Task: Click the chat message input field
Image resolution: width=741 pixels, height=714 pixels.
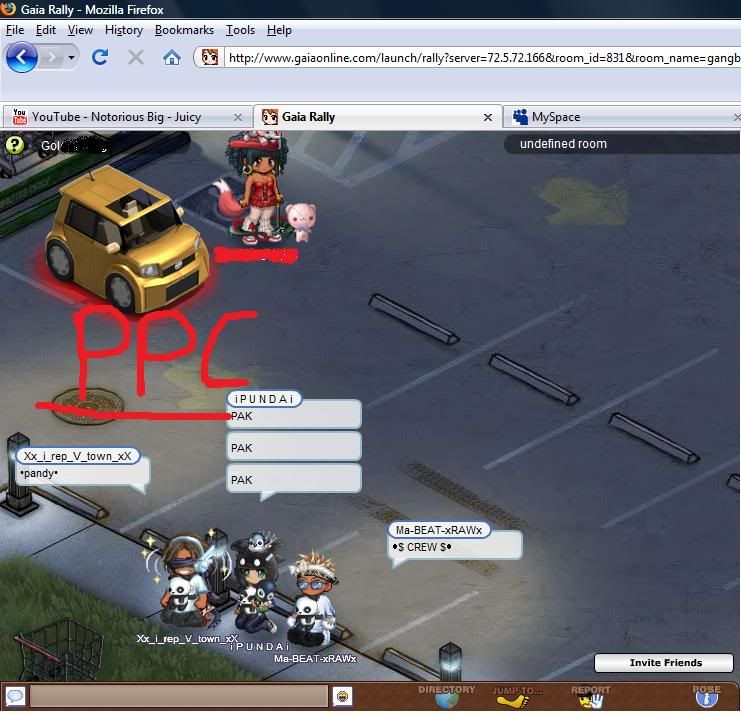Action: click(178, 696)
